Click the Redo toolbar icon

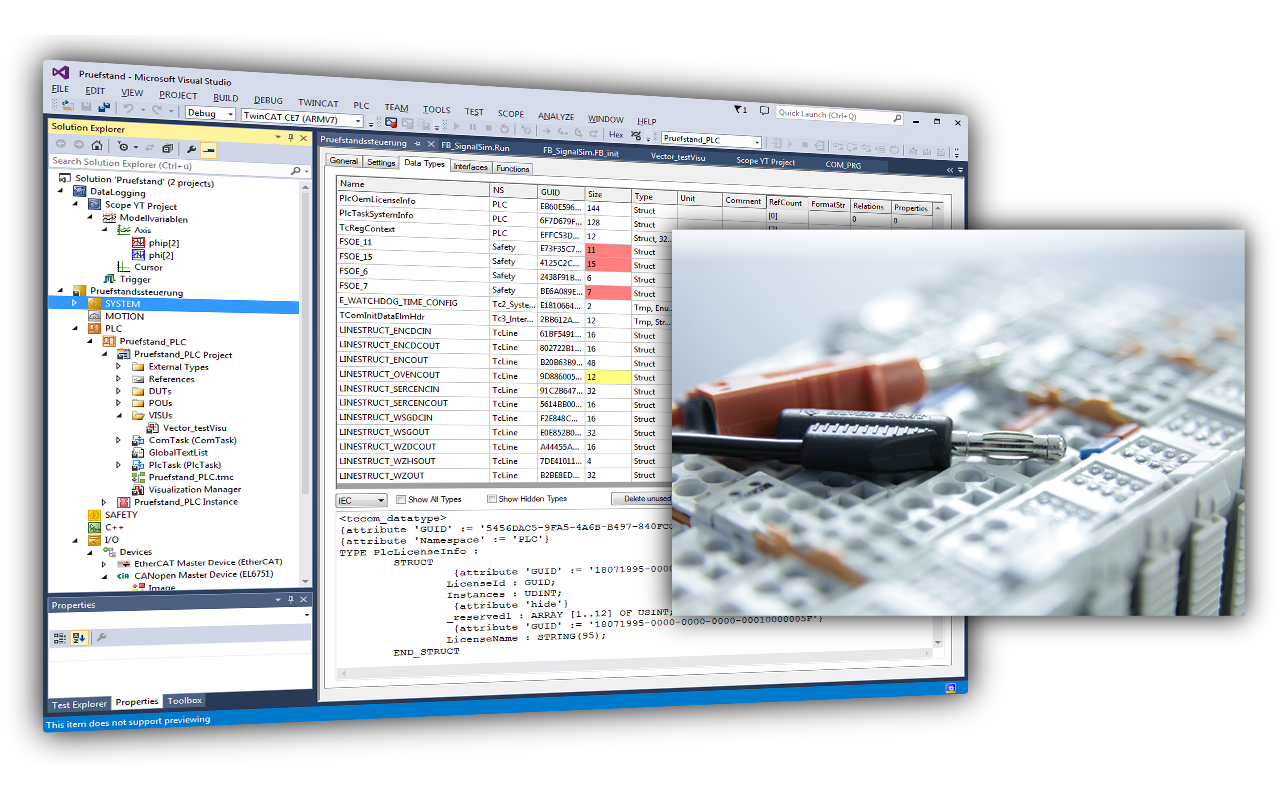click(158, 110)
